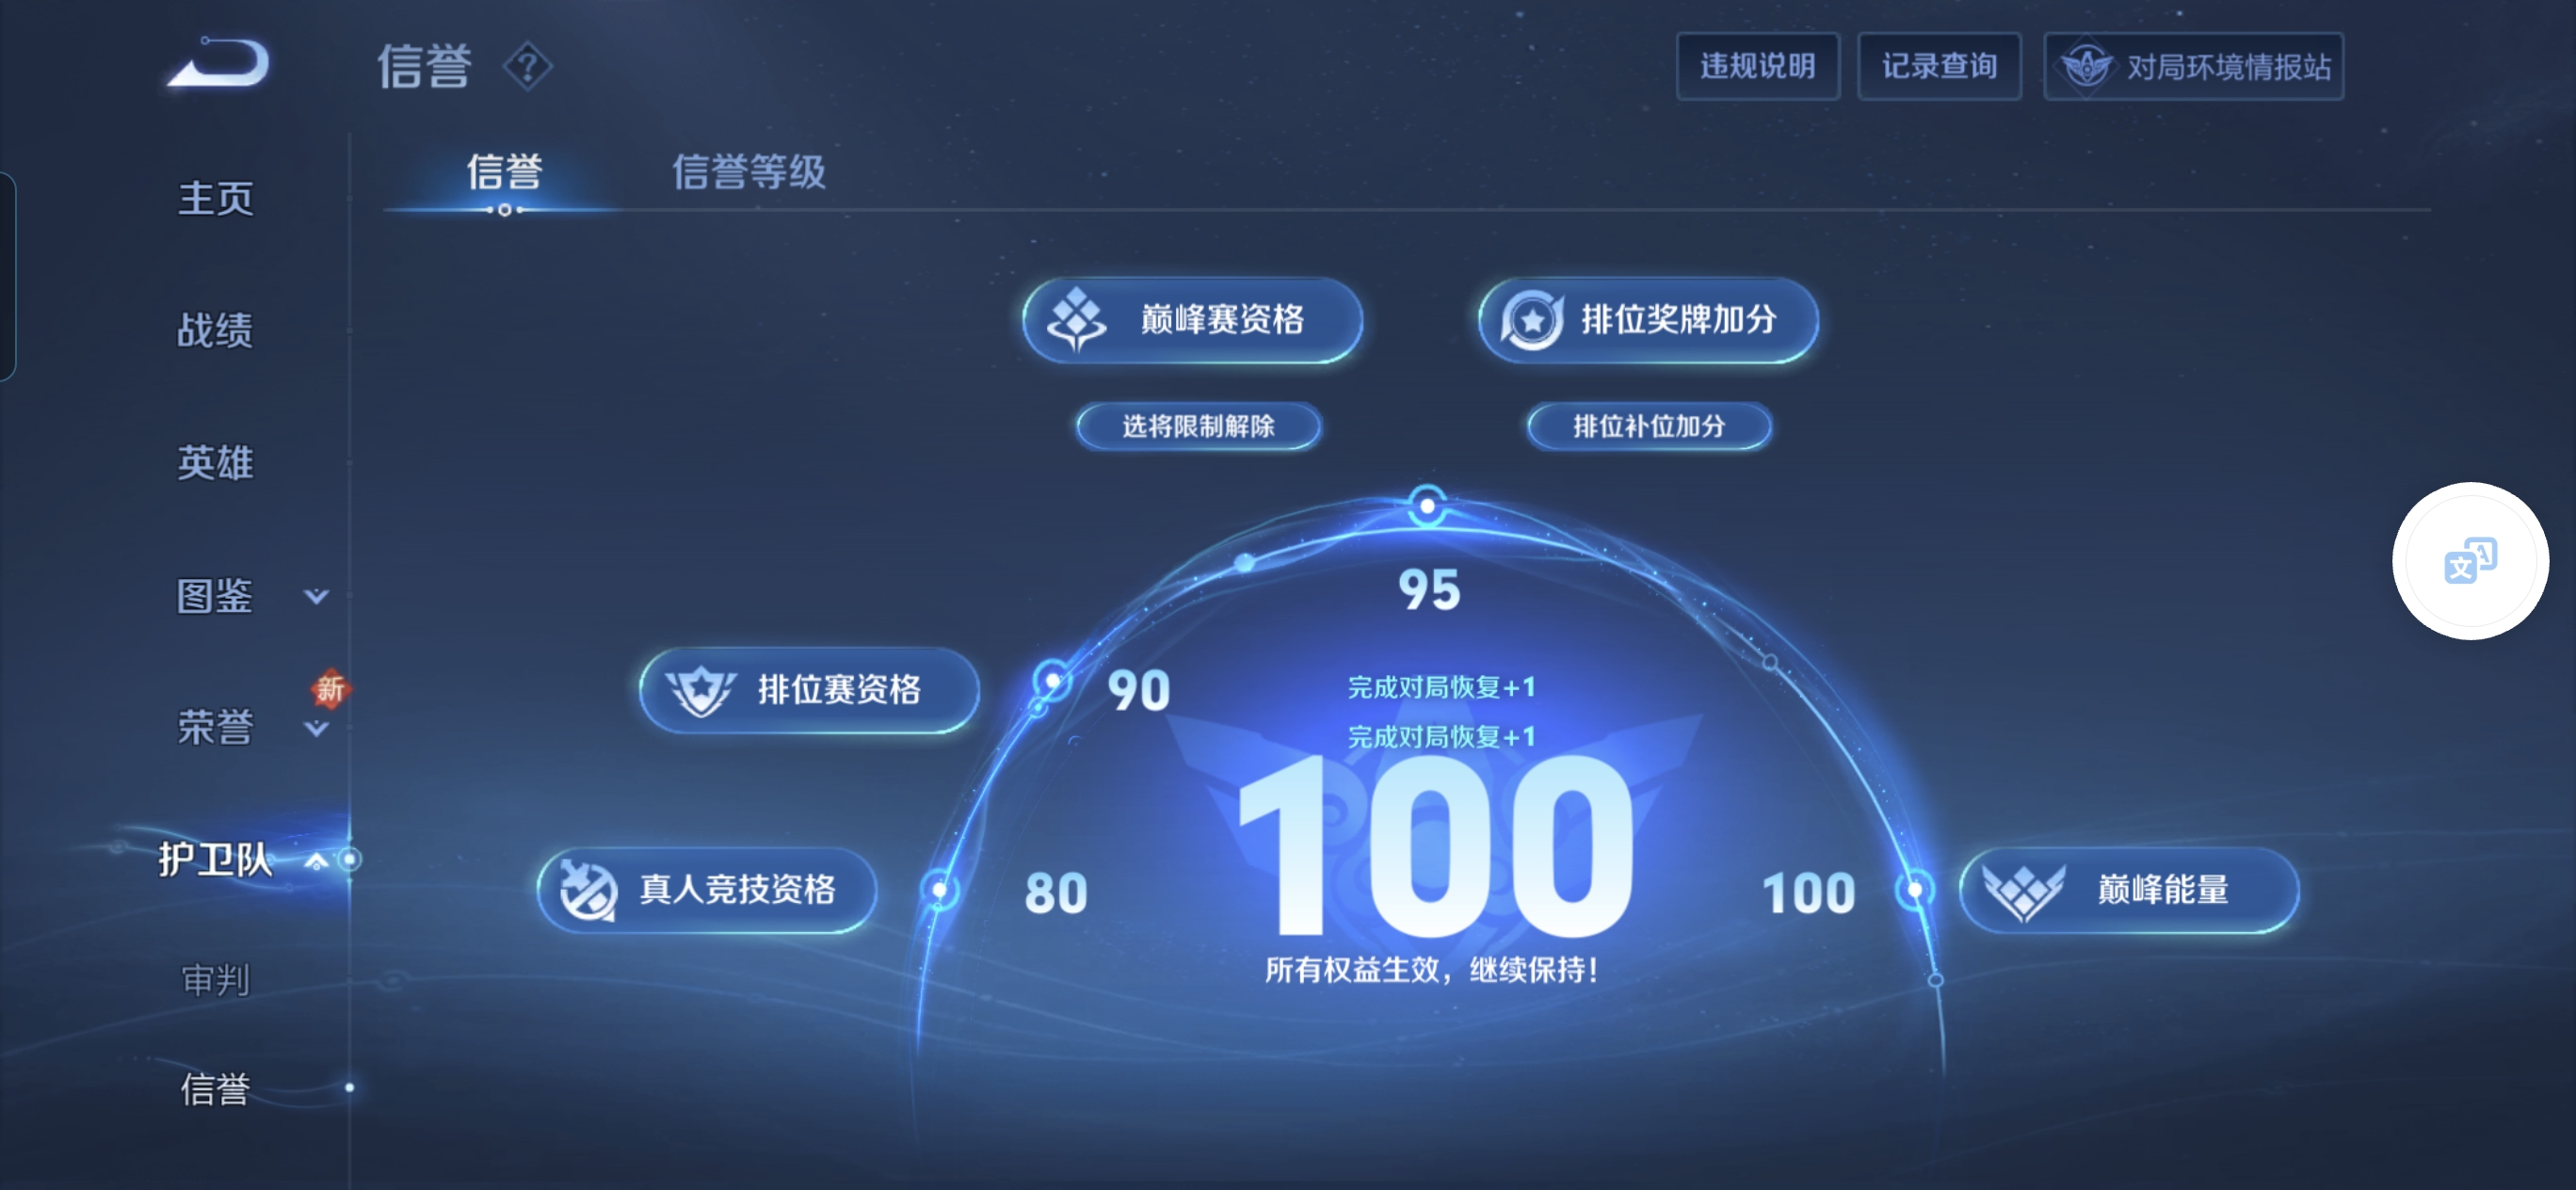2576x1190 pixels.
Task: Open 巅峰赛资格 benefit details
Action: coord(1192,320)
